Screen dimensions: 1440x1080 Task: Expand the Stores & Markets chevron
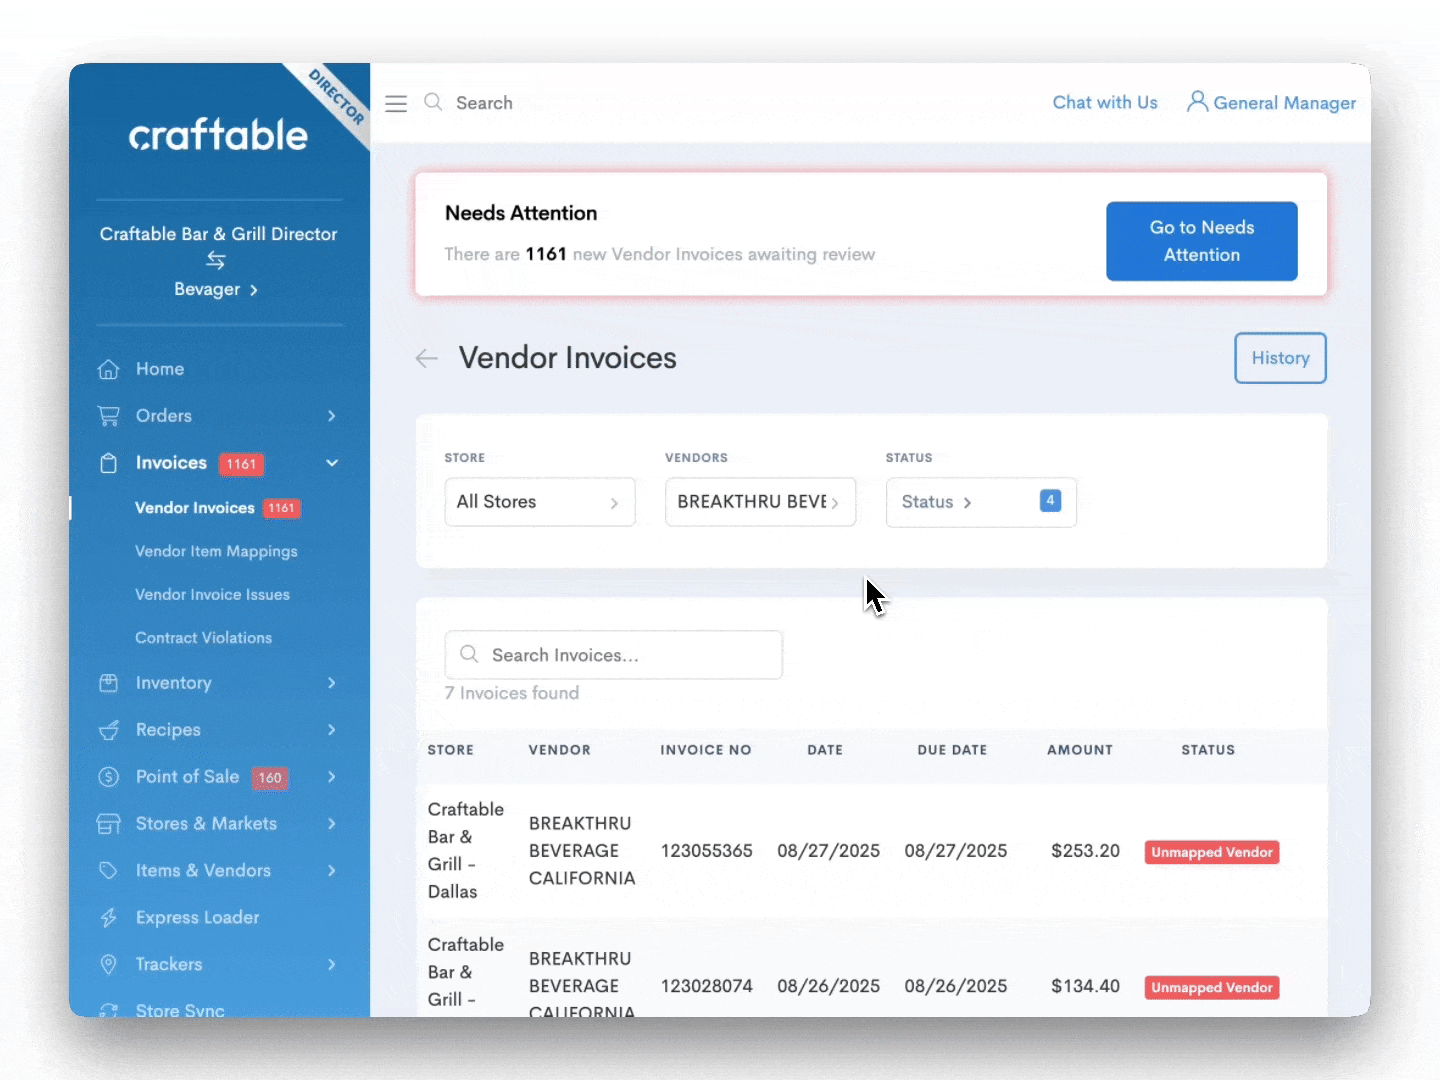(332, 824)
